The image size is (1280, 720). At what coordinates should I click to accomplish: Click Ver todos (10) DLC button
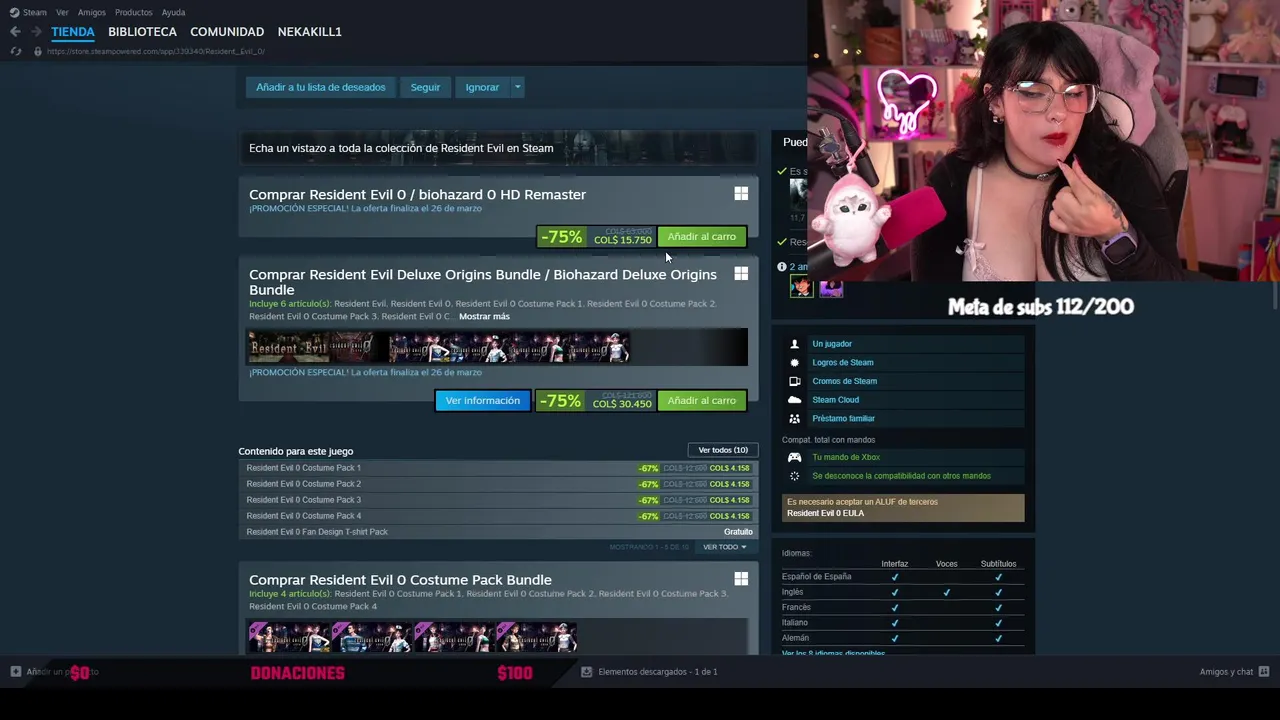(x=723, y=450)
